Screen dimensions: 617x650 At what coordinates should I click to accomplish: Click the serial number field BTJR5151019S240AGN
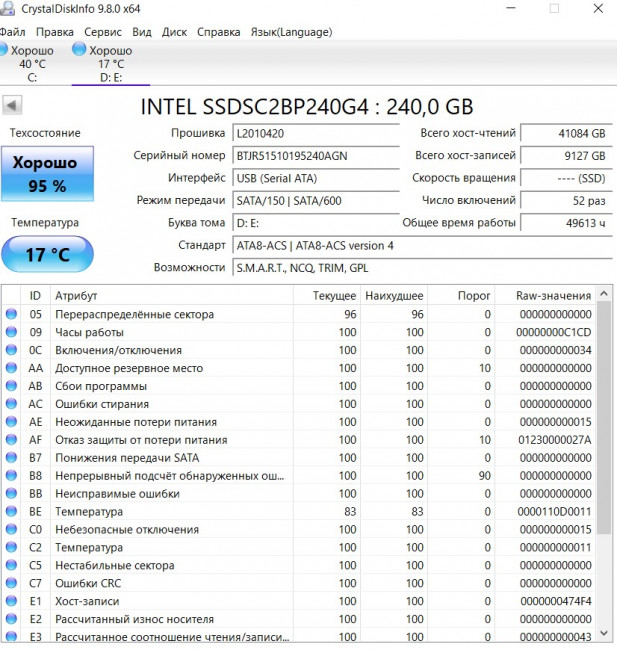(316, 156)
